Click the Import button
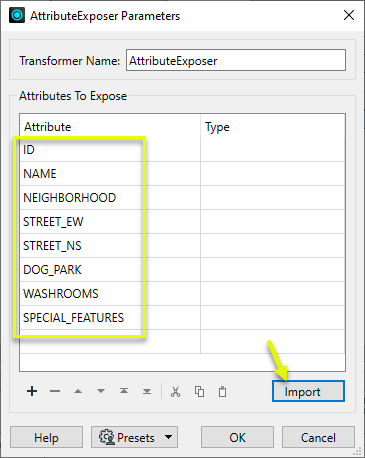The image size is (365, 458). pos(308,391)
